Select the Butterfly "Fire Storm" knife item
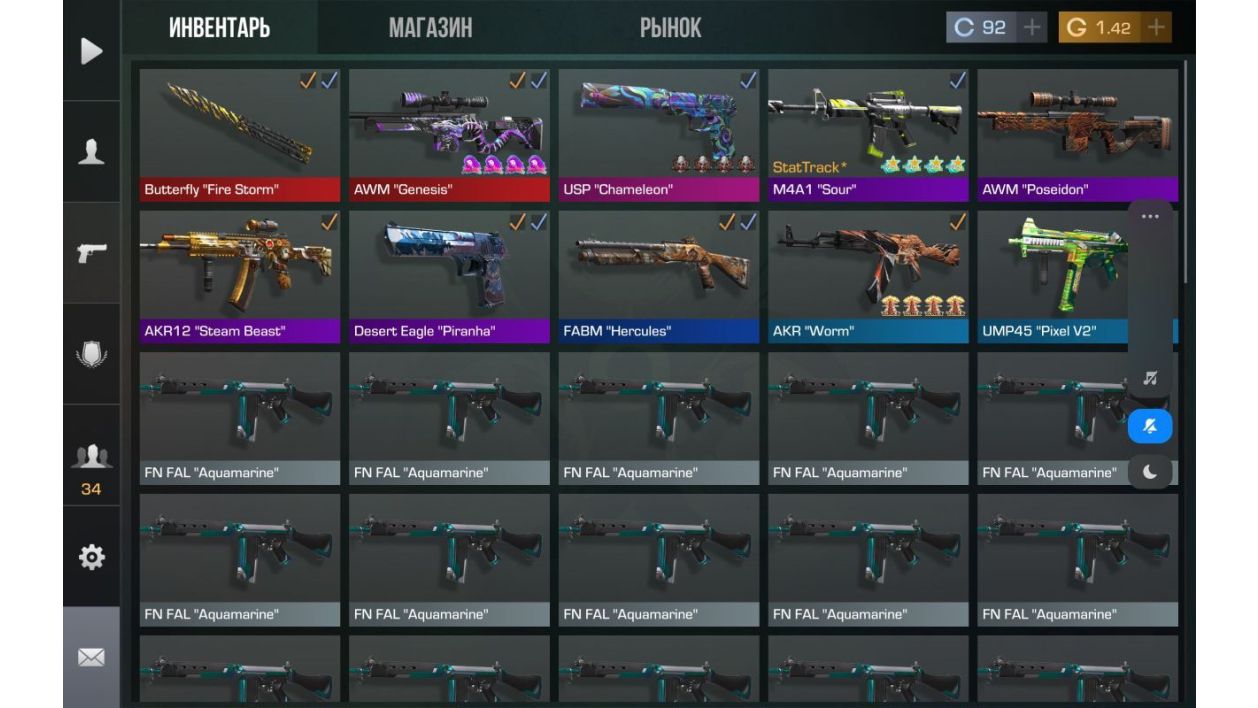The image size is (1258, 708). click(240, 135)
